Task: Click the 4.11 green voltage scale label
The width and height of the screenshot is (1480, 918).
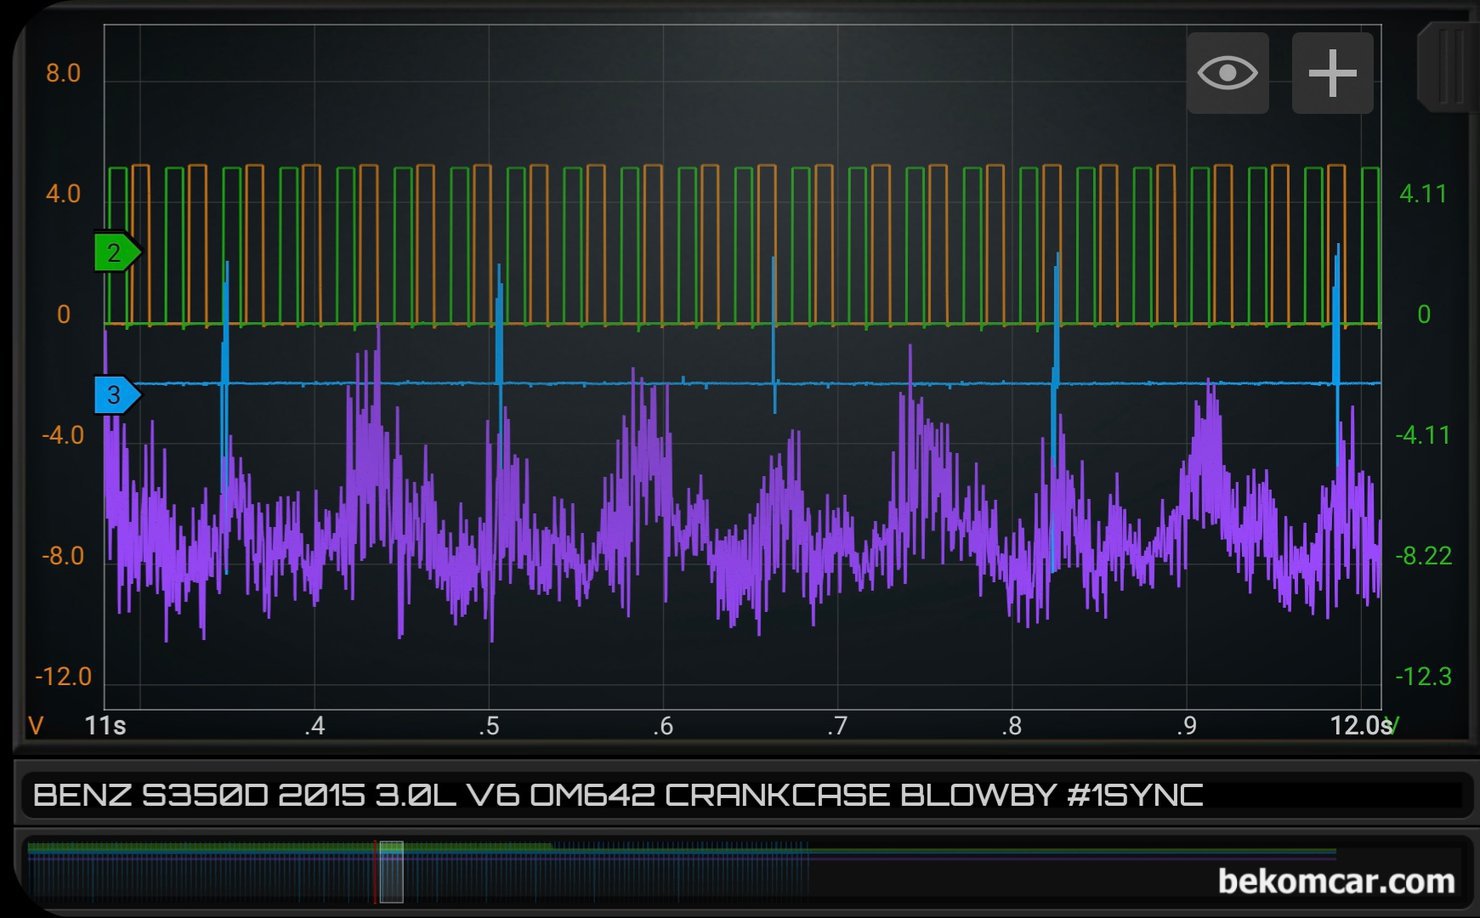Action: pos(1422,194)
